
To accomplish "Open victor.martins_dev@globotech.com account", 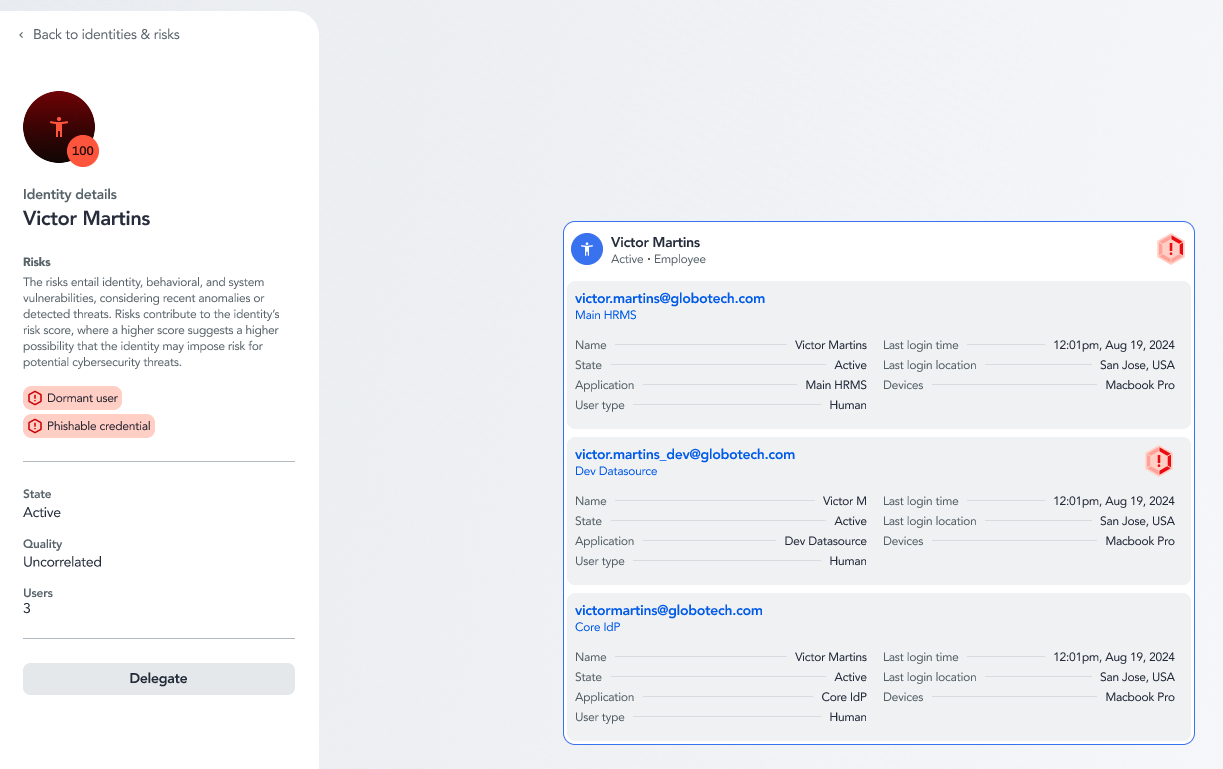I will point(685,454).
